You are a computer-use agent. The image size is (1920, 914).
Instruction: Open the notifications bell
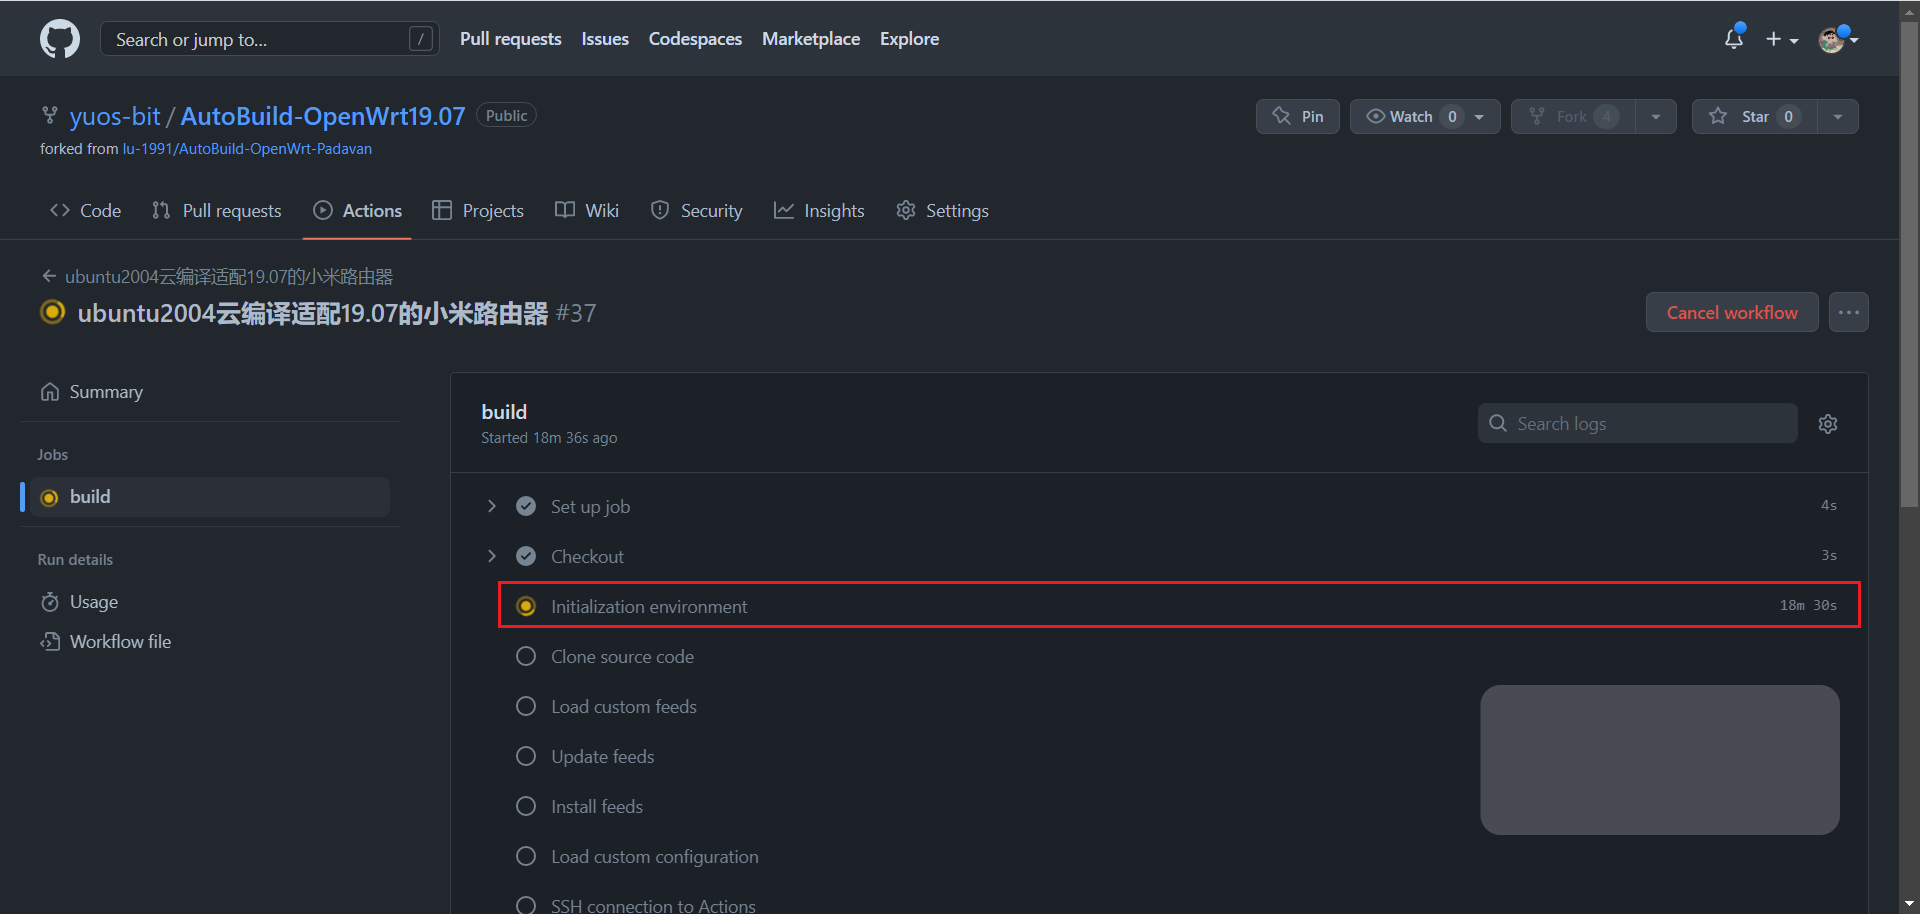coord(1734,38)
